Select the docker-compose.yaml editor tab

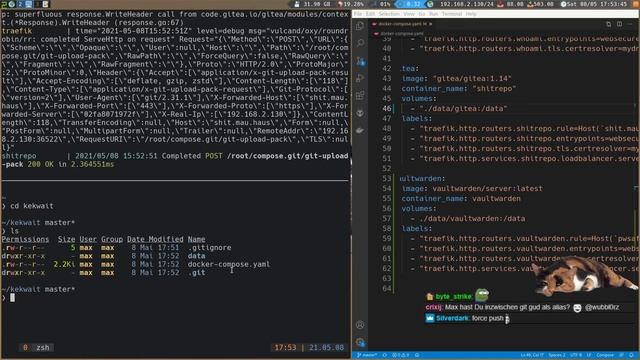[x=402, y=24]
